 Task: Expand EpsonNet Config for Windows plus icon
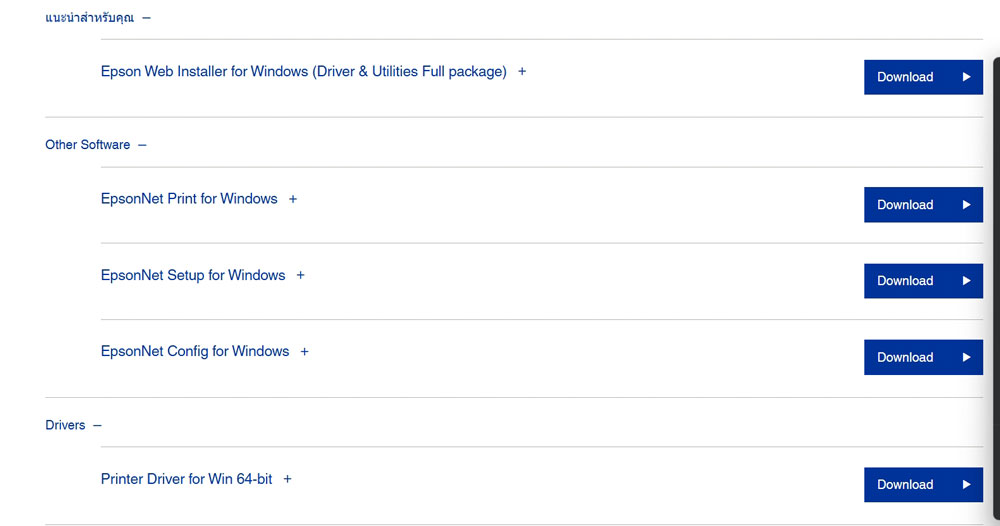point(304,351)
